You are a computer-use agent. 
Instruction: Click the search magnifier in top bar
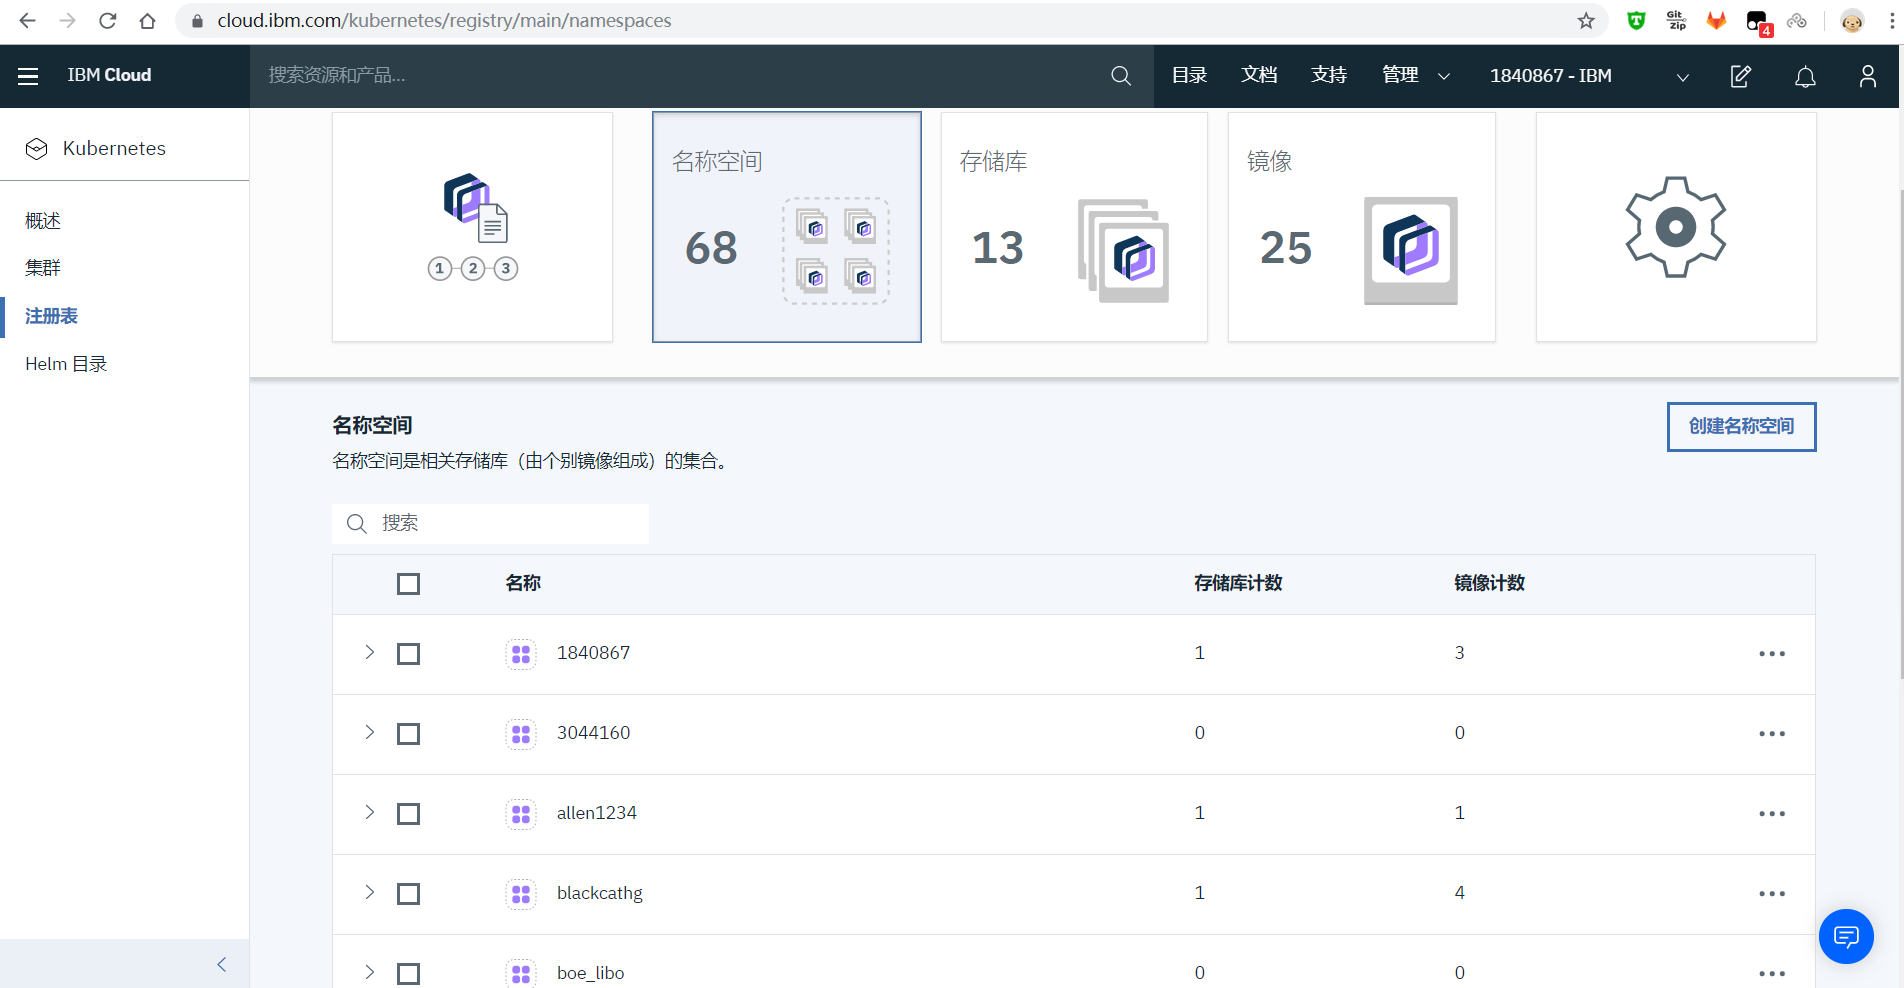click(1121, 76)
